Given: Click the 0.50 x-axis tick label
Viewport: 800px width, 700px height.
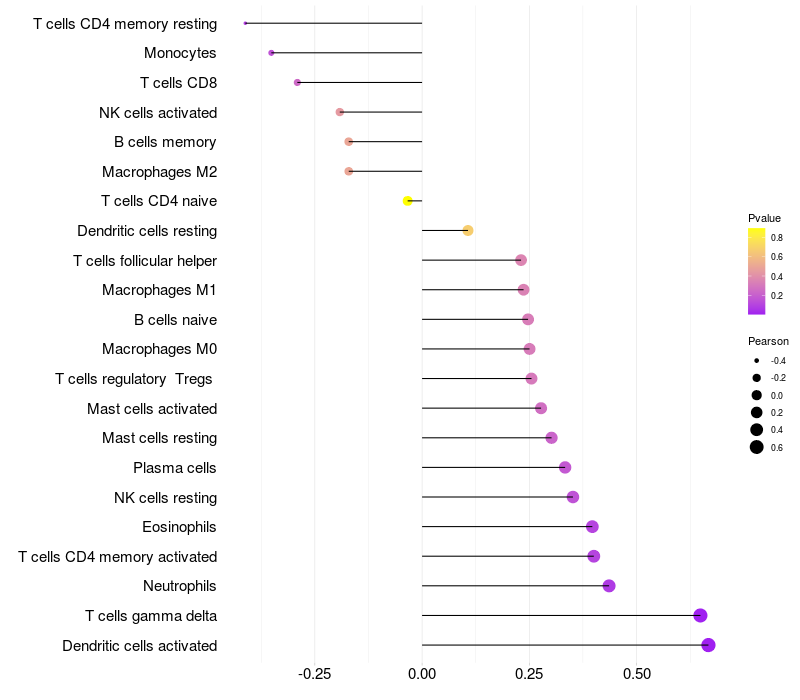Looking at the screenshot, I should (636, 674).
